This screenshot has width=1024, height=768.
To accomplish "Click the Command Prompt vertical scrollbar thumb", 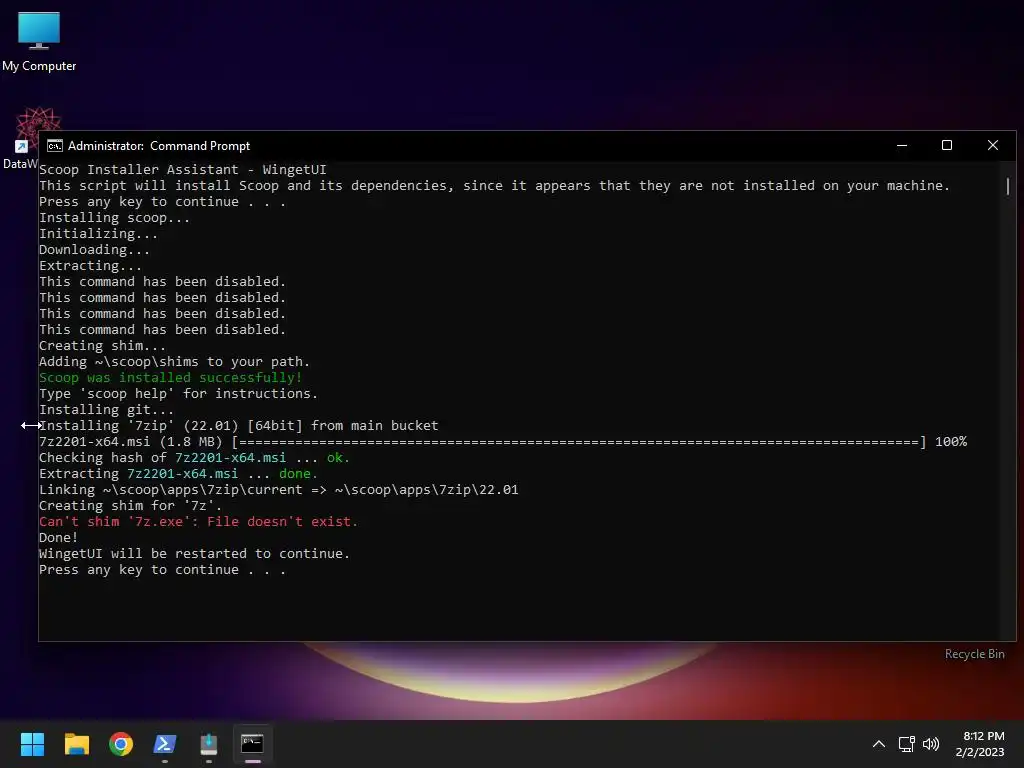I will click(1008, 186).
